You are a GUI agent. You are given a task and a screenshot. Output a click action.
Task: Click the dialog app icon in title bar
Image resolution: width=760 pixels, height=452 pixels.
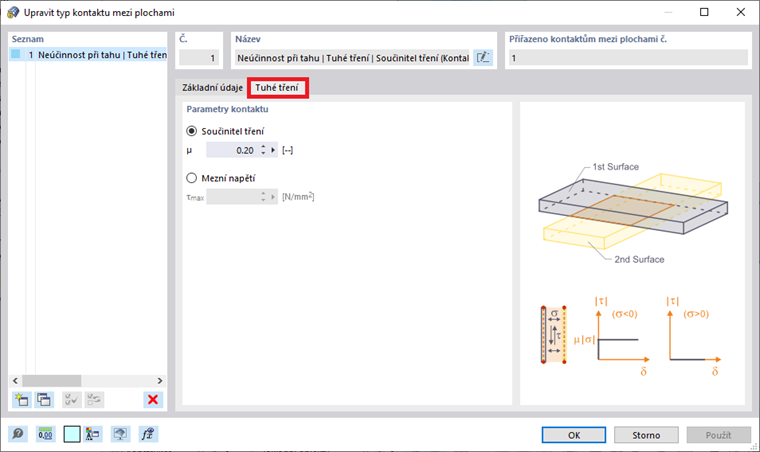(x=13, y=12)
